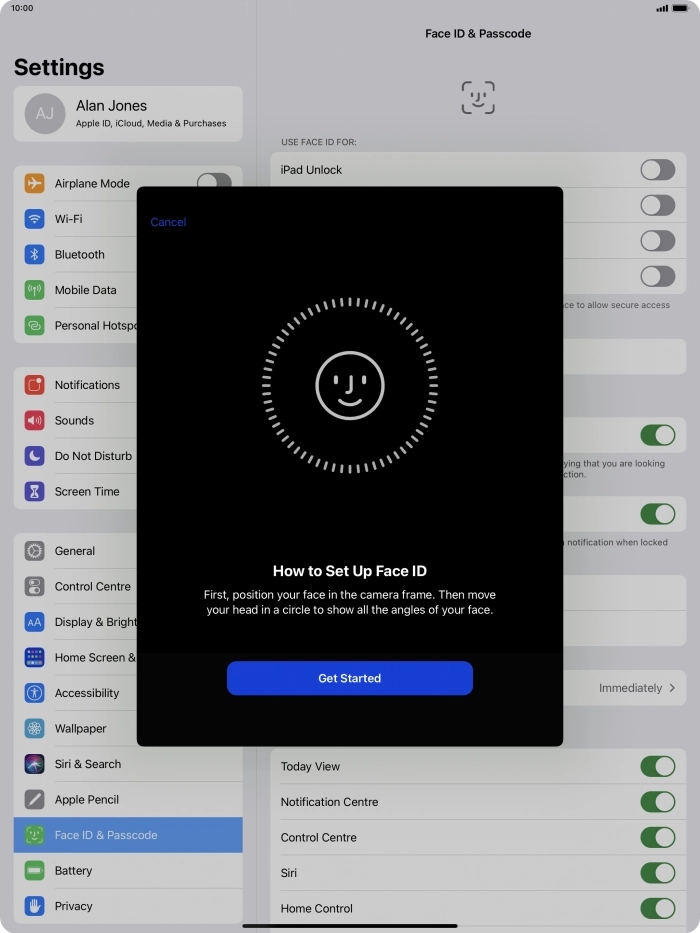Tap the Privacy hand icon
The height and width of the screenshot is (933, 700).
coord(35,906)
